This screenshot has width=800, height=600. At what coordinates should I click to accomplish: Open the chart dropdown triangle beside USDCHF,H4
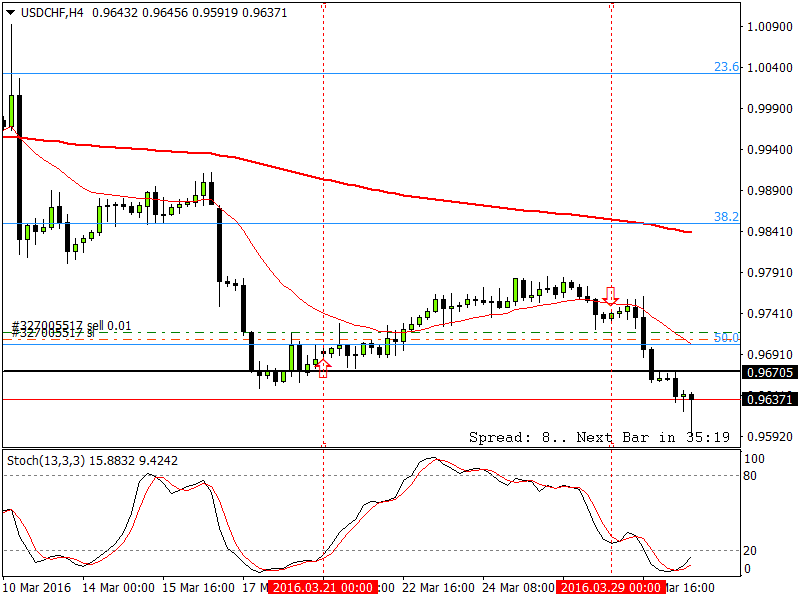[x=10, y=13]
